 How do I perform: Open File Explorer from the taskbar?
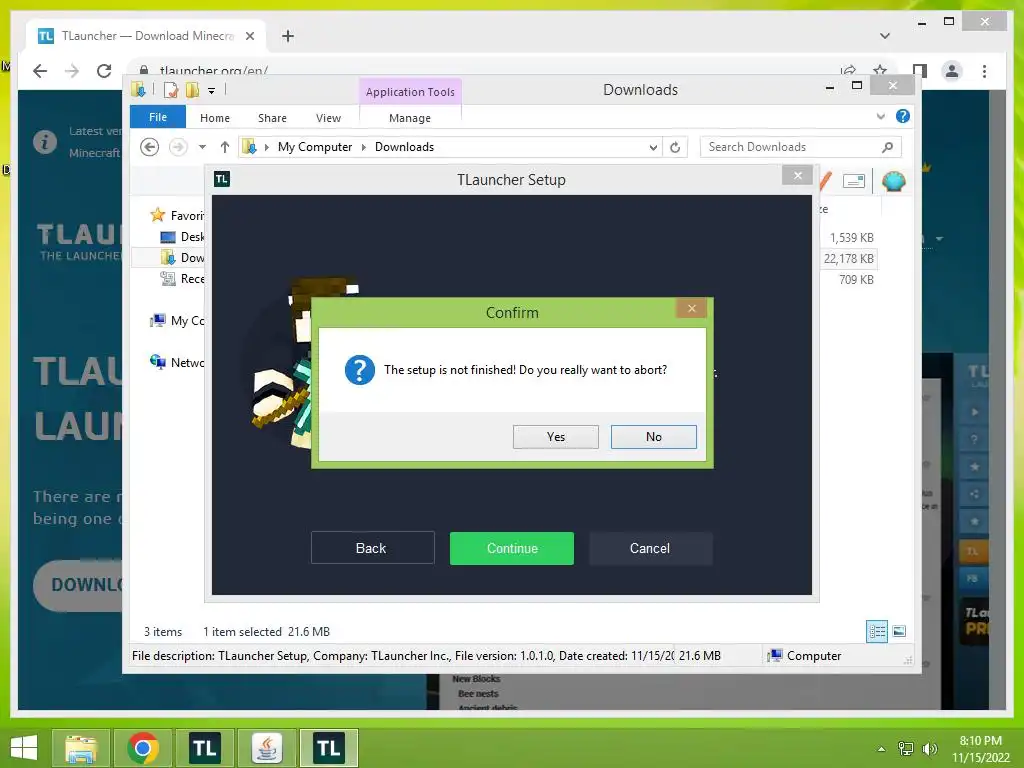coord(81,748)
